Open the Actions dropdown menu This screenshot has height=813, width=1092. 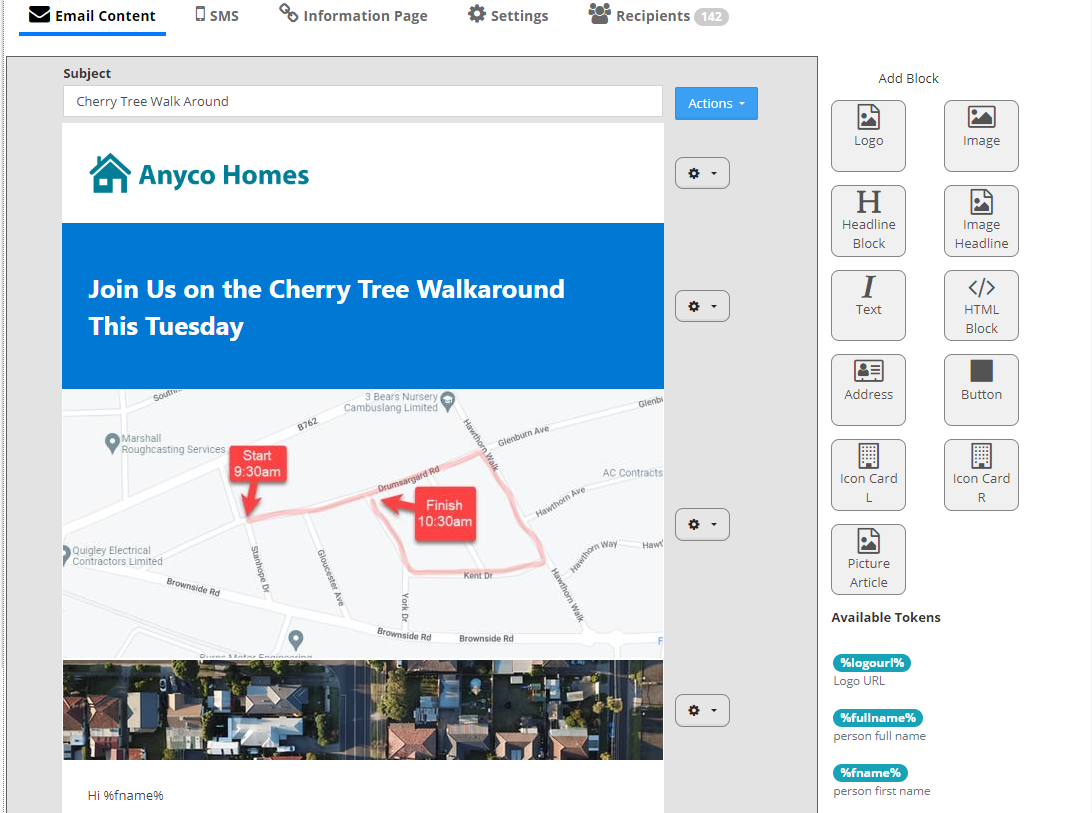click(x=716, y=103)
